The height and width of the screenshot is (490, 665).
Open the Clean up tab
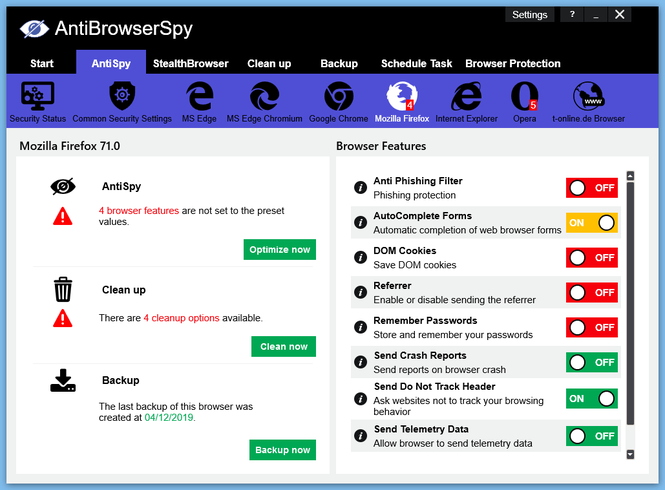(x=269, y=63)
